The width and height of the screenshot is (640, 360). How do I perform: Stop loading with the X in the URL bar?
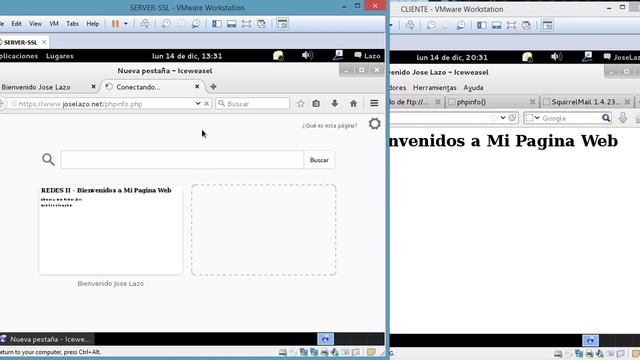click(x=207, y=104)
